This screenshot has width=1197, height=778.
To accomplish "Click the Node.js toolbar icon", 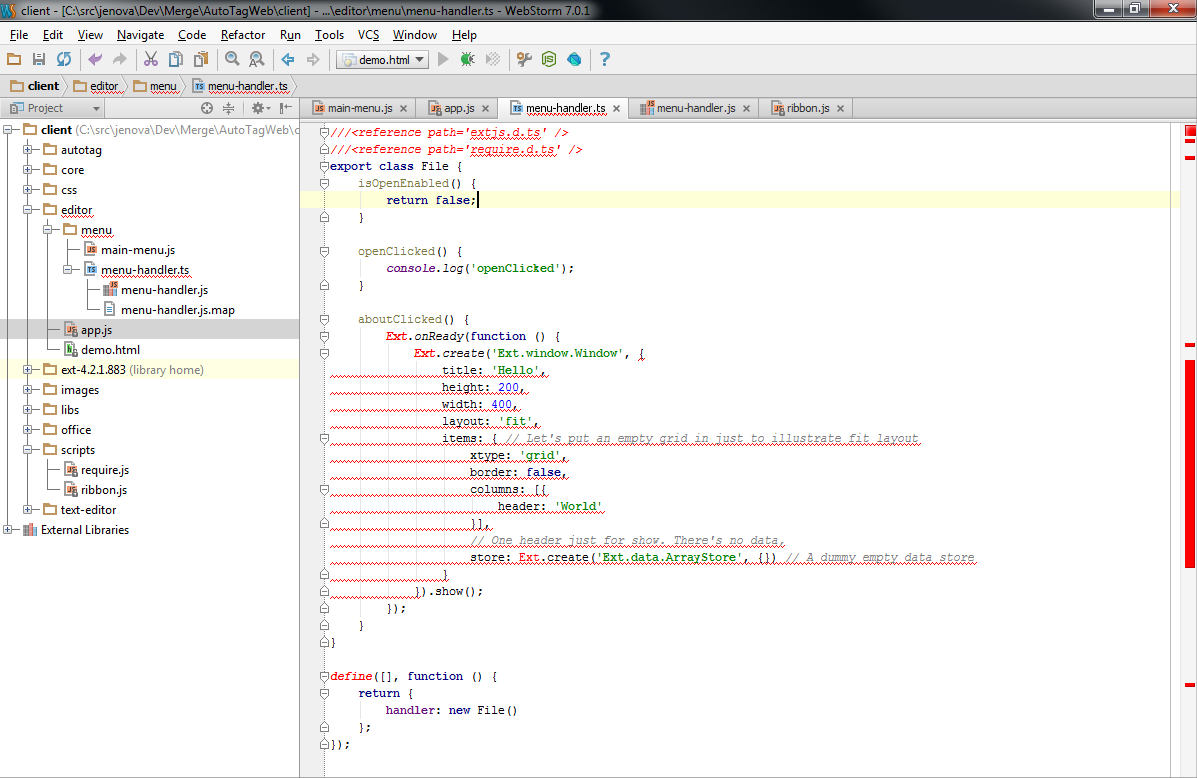I will click(x=549, y=60).
